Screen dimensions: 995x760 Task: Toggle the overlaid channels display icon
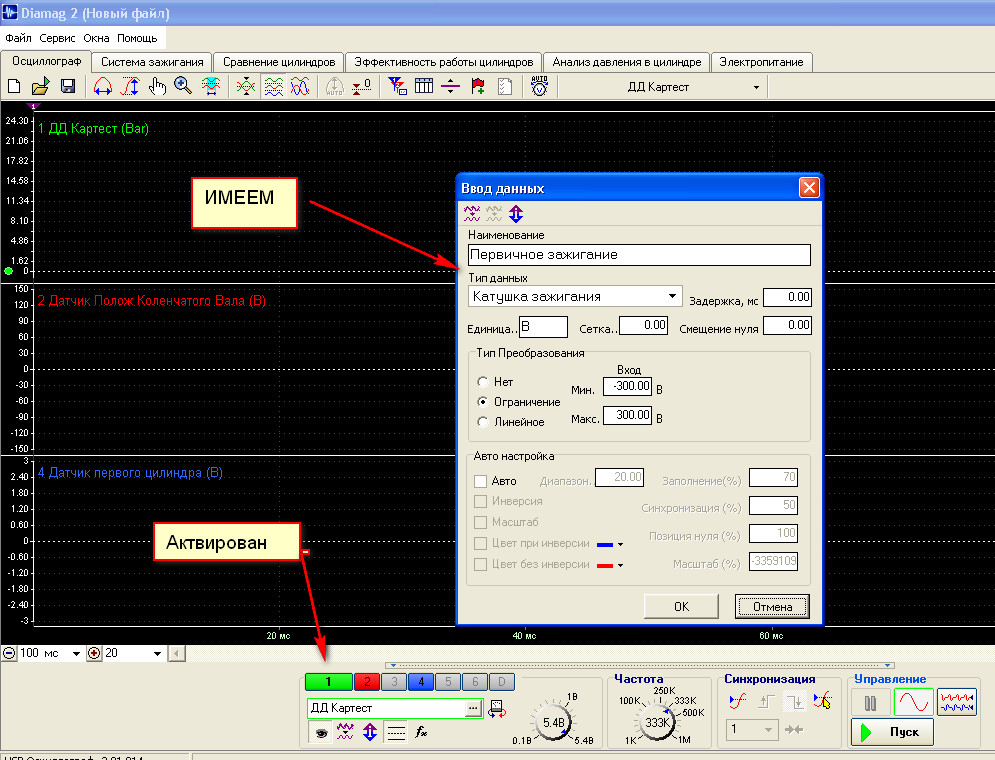[x=300, y=86]
